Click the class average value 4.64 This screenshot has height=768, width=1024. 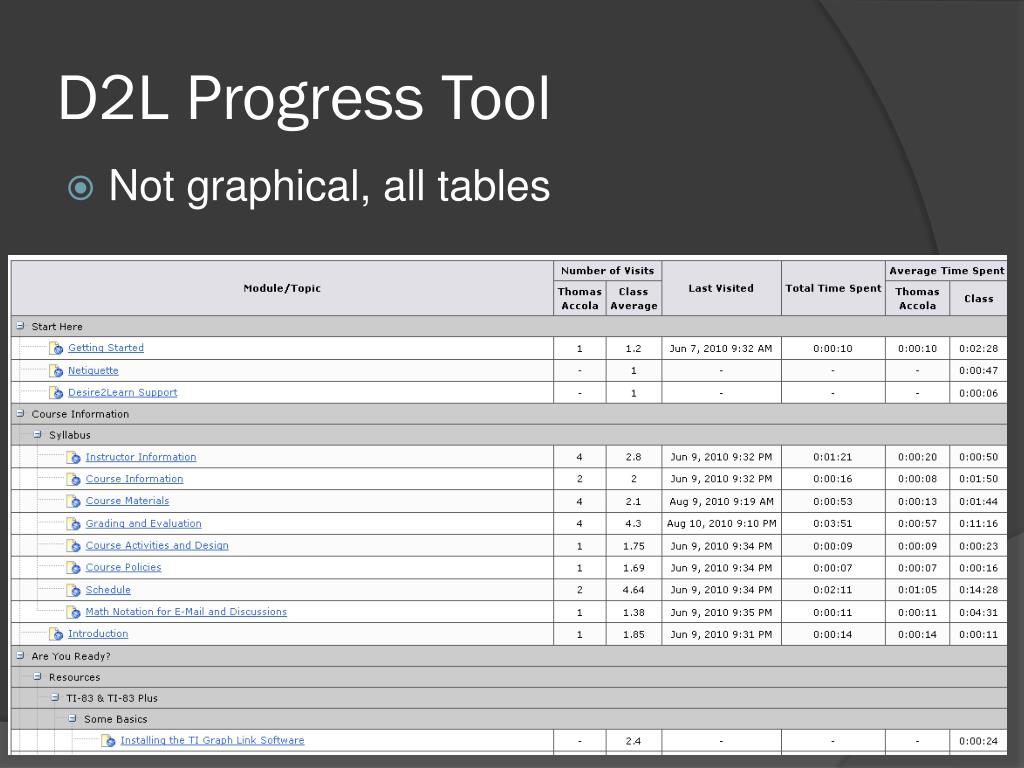tap(633, 590)
